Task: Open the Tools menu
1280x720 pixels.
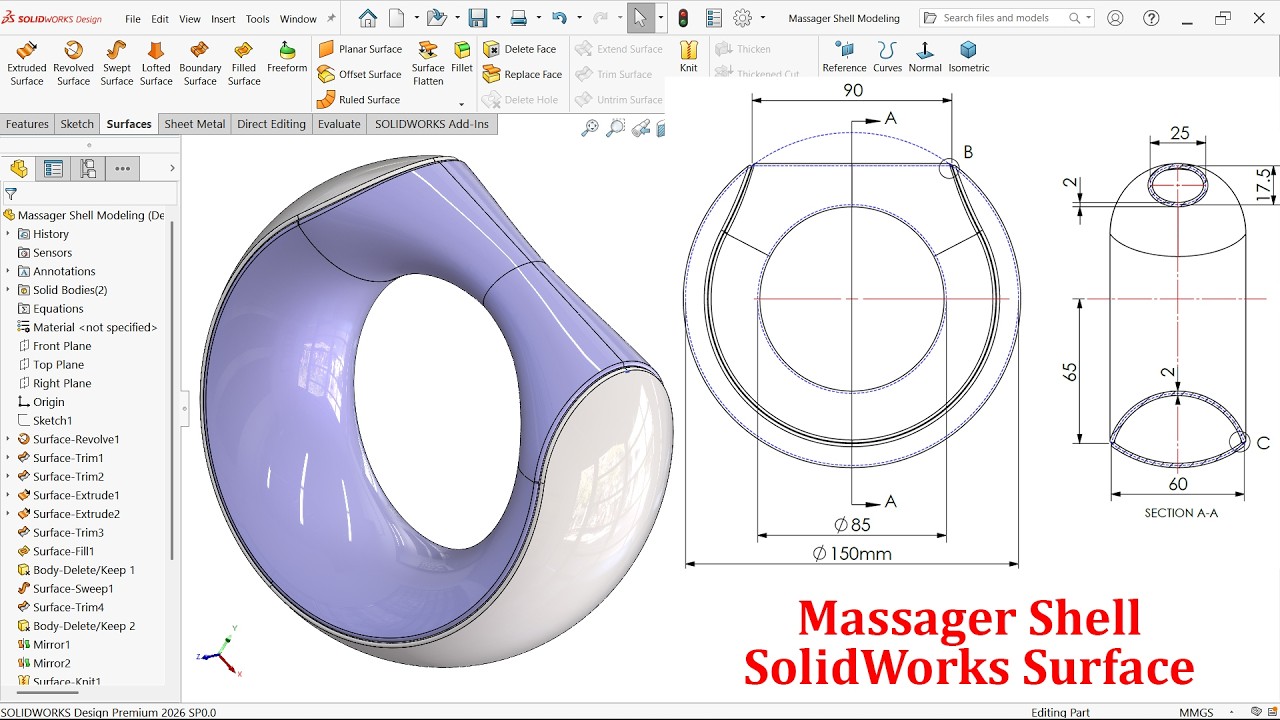Action: 258,19
